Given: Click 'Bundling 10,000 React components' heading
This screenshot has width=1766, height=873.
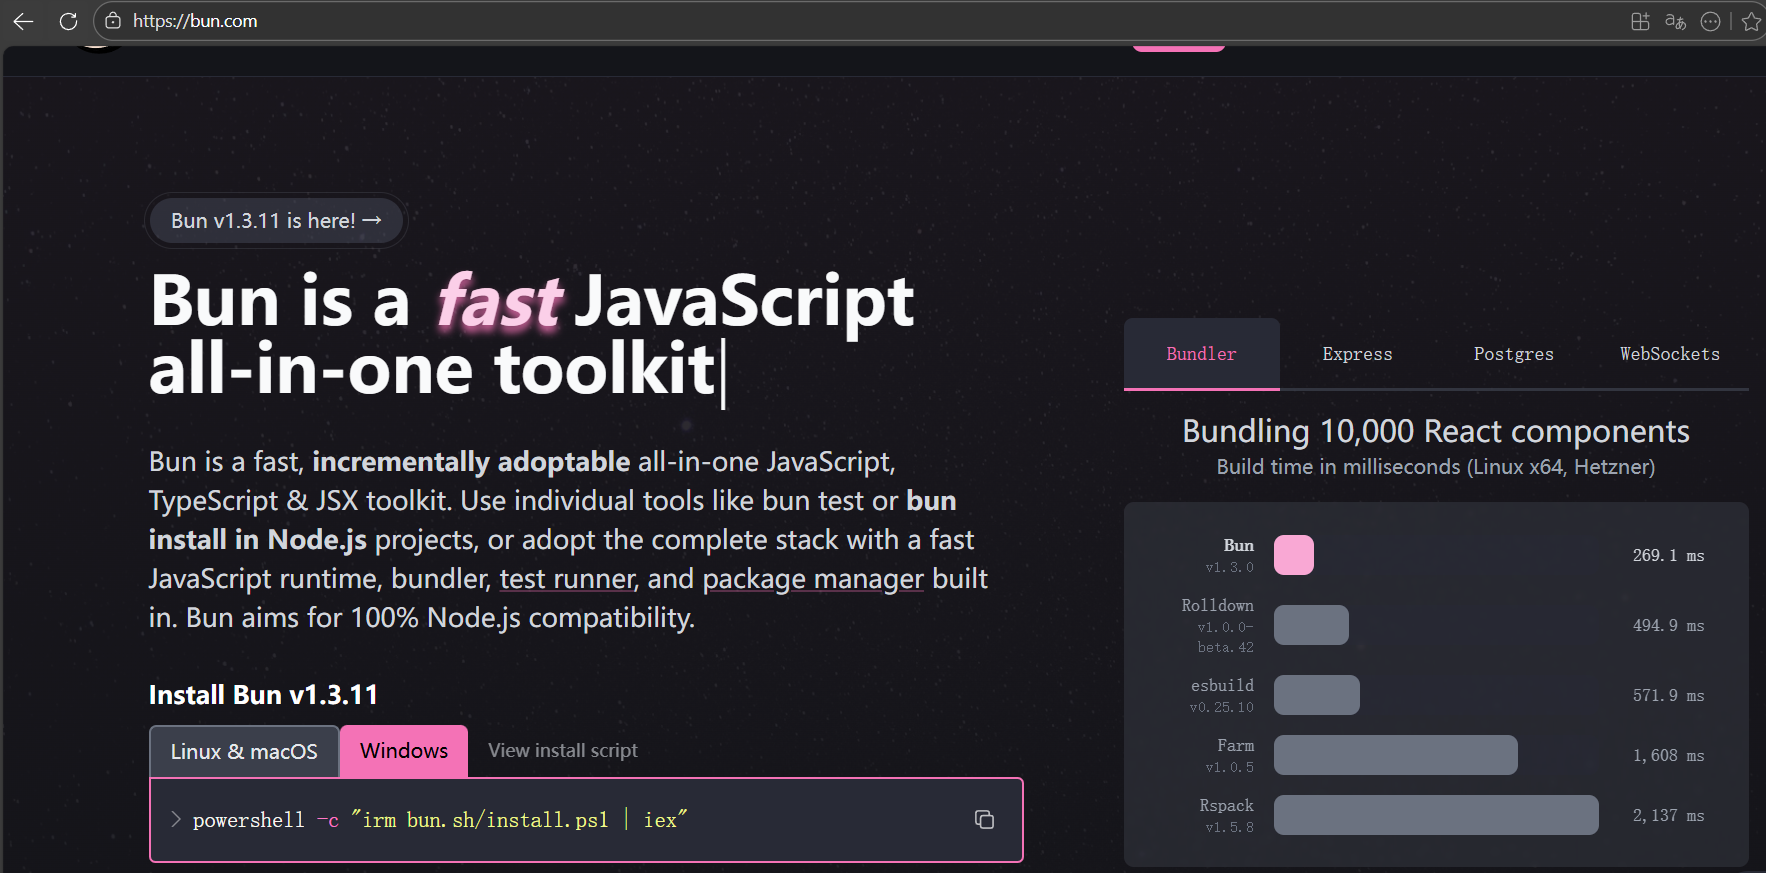Looking at the screenshot, I should pyautogui.click(x=1436, y=431).
